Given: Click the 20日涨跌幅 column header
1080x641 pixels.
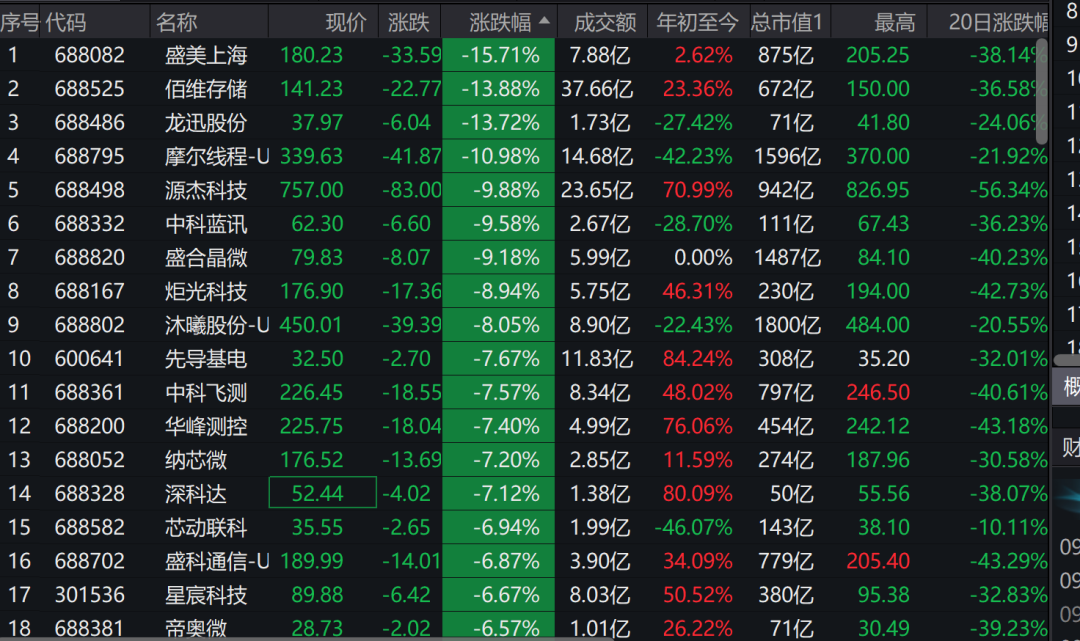Looking at the screenshot, I should point(998,23).
